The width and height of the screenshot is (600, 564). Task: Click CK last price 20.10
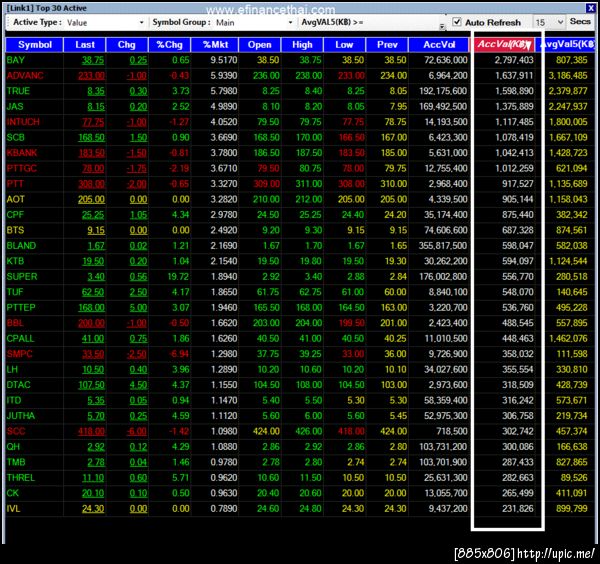93,493
